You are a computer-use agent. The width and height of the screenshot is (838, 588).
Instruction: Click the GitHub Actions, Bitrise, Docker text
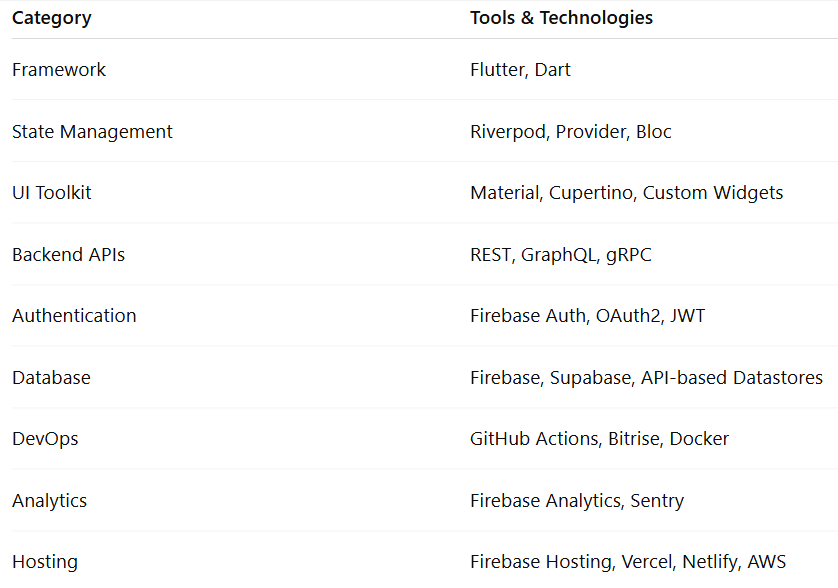(x=599, y=439)
